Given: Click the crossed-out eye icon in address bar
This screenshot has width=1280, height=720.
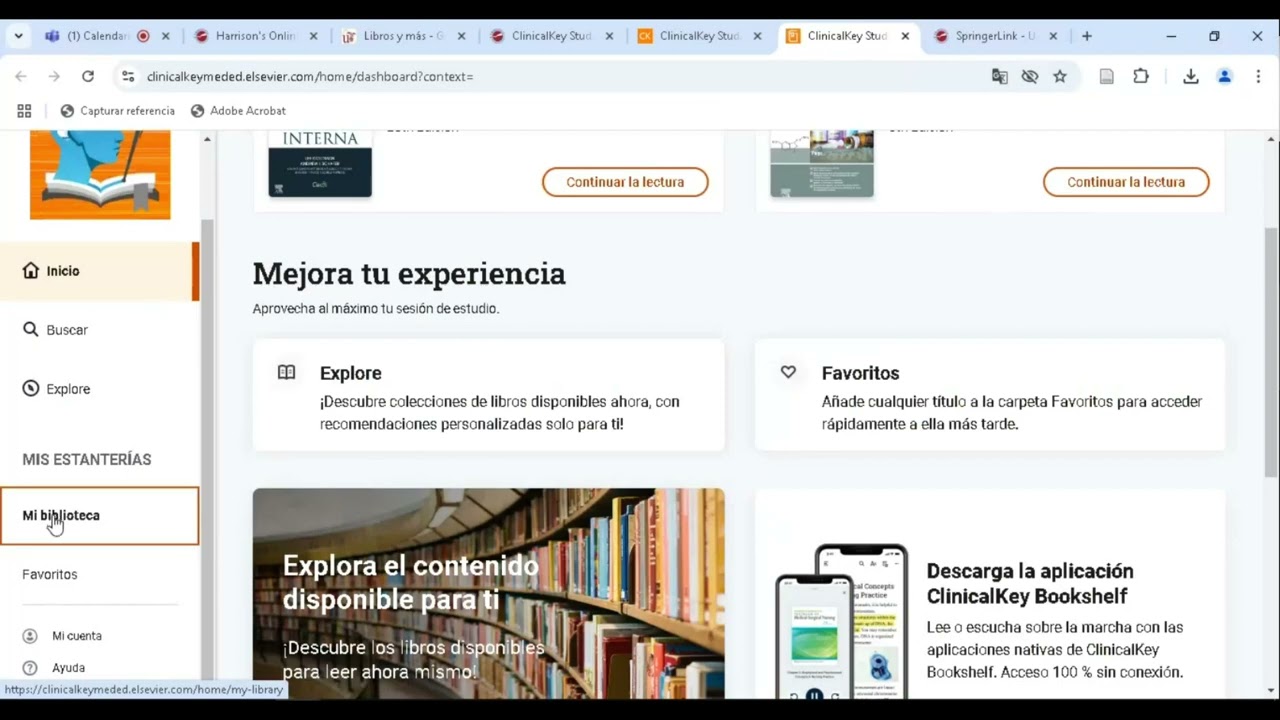Looking at the screenshot, I should click(1029, 76).
